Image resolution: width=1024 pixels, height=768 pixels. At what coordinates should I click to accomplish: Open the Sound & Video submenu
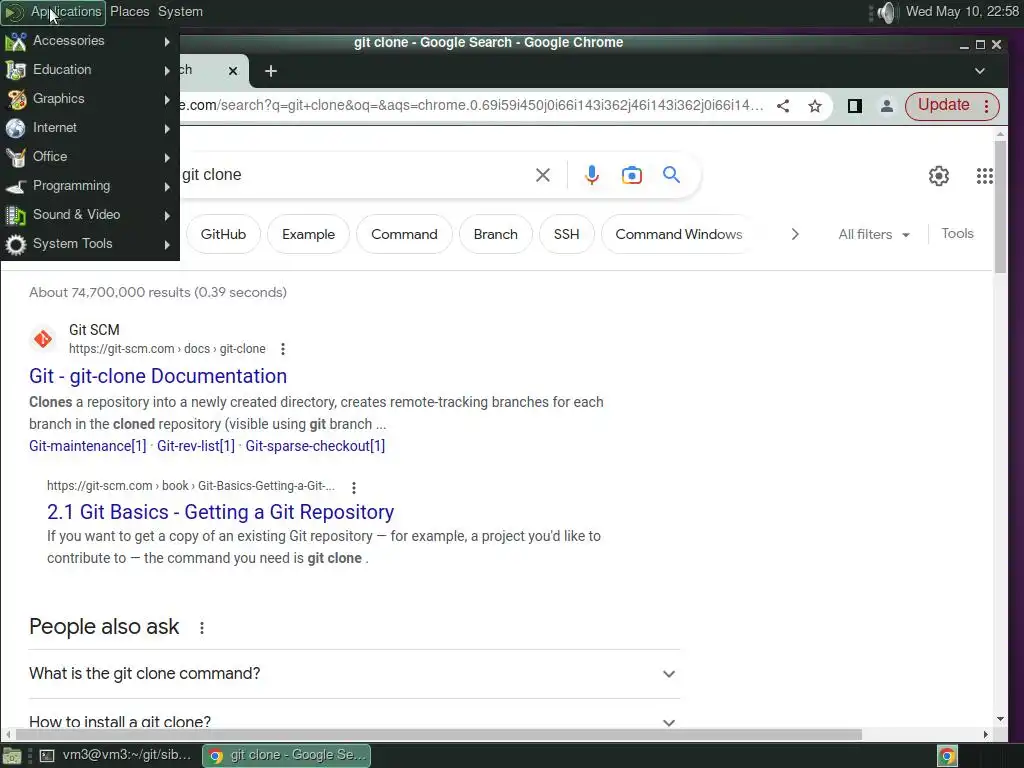click(89, 214)
